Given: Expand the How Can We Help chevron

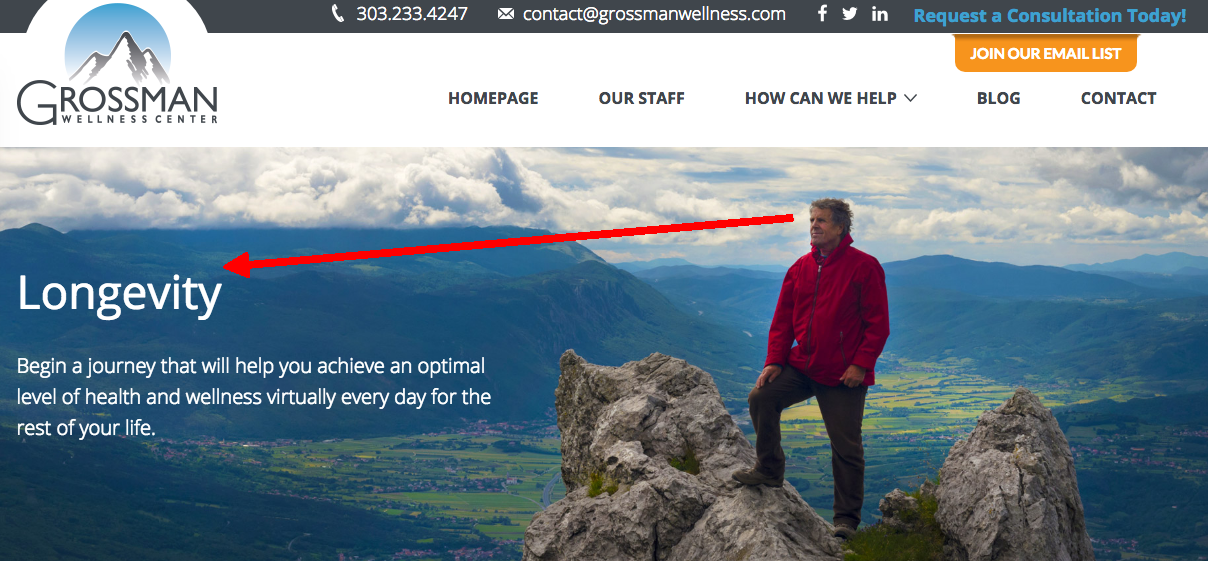Looking at the screenshot, I should pos(910,98).
